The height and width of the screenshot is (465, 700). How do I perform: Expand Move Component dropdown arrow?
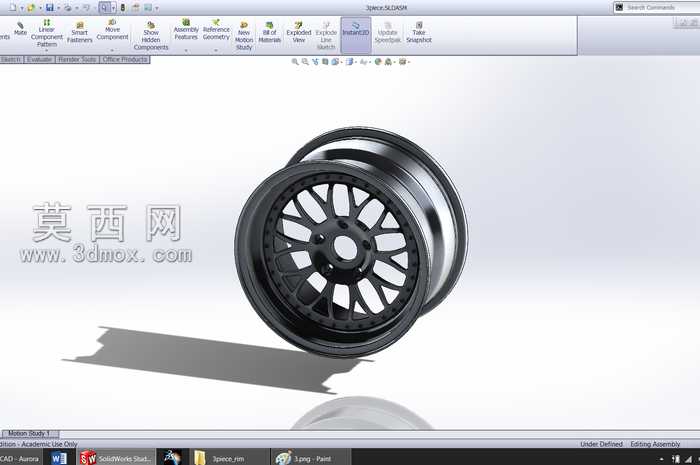112,50
